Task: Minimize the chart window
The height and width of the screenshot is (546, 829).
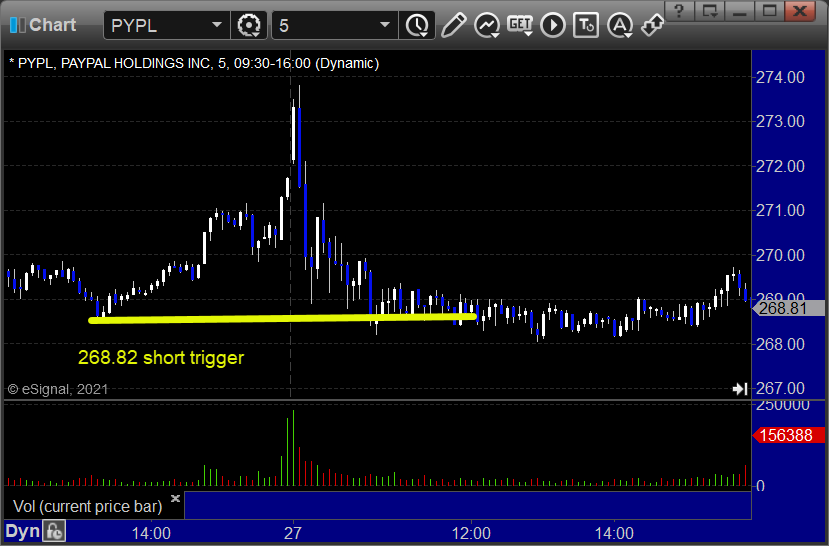Action: point(740,10)
